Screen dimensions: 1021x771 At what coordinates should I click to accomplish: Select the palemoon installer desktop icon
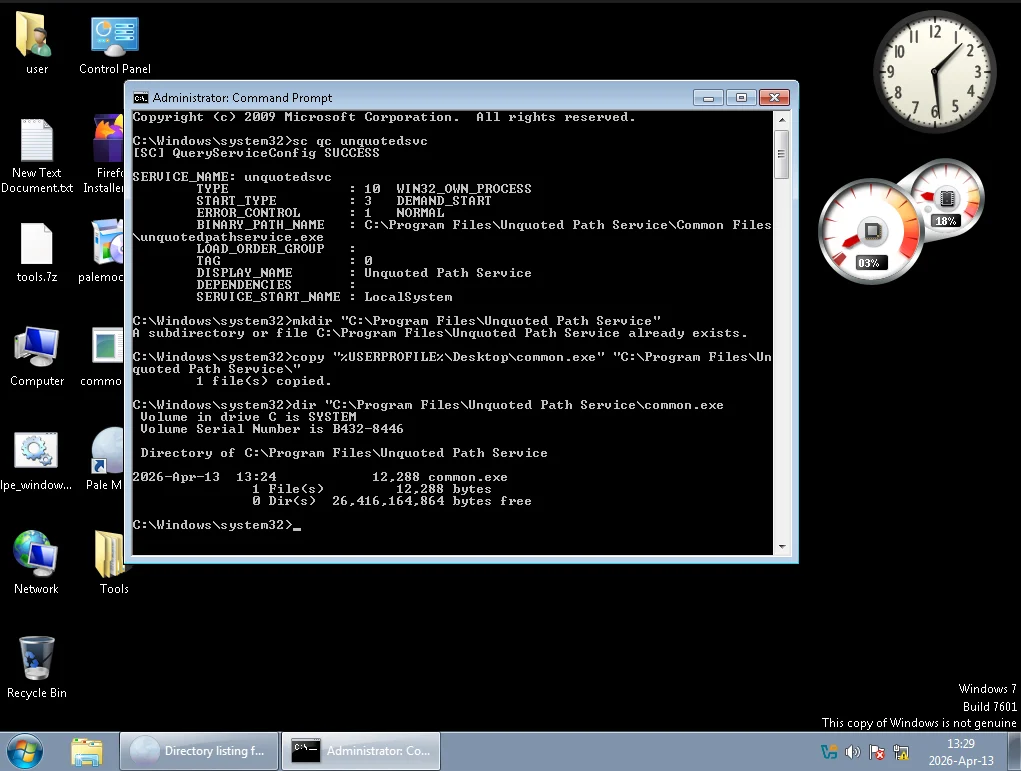pyautogui.click(x=102, y=251)
